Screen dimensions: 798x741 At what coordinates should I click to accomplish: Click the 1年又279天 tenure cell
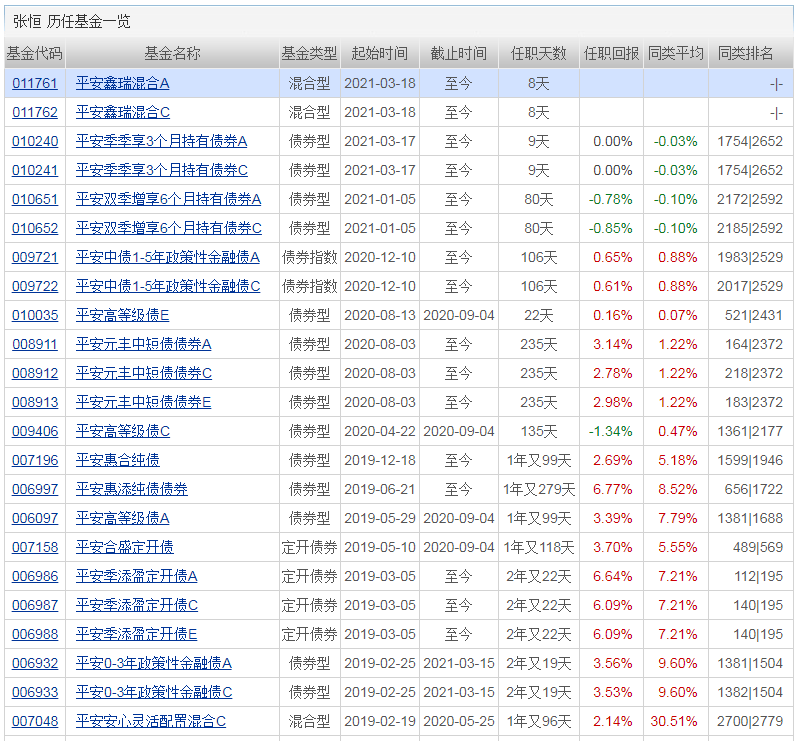[539, 490]
